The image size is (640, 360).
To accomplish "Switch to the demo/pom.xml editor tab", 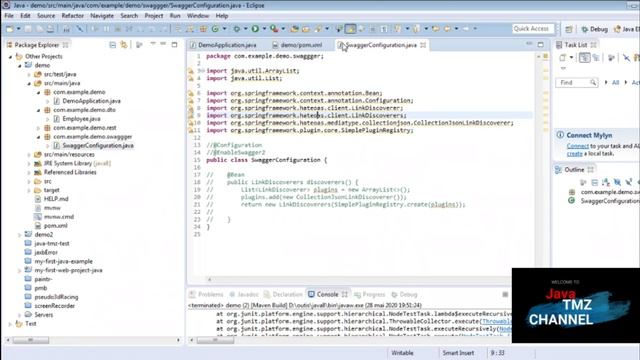I will pyautogui.click(x=298, y=45).
